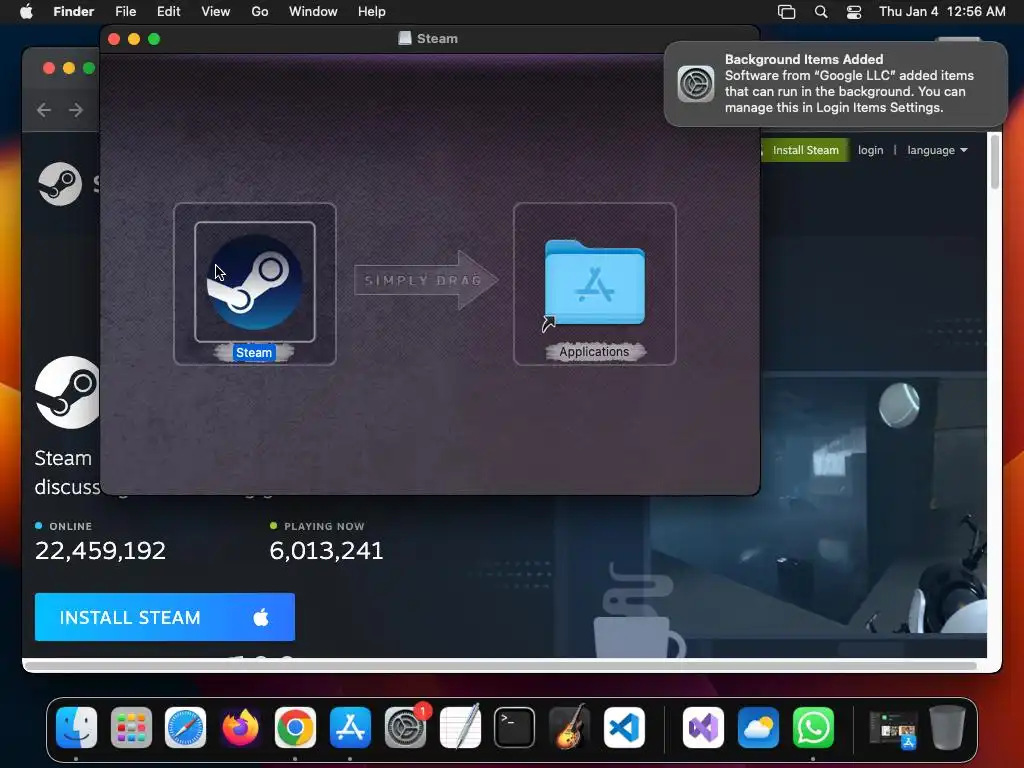The height and width of the screenshot is (768, 1024).
Task: Open the File menu
Action: click(125, 12)
